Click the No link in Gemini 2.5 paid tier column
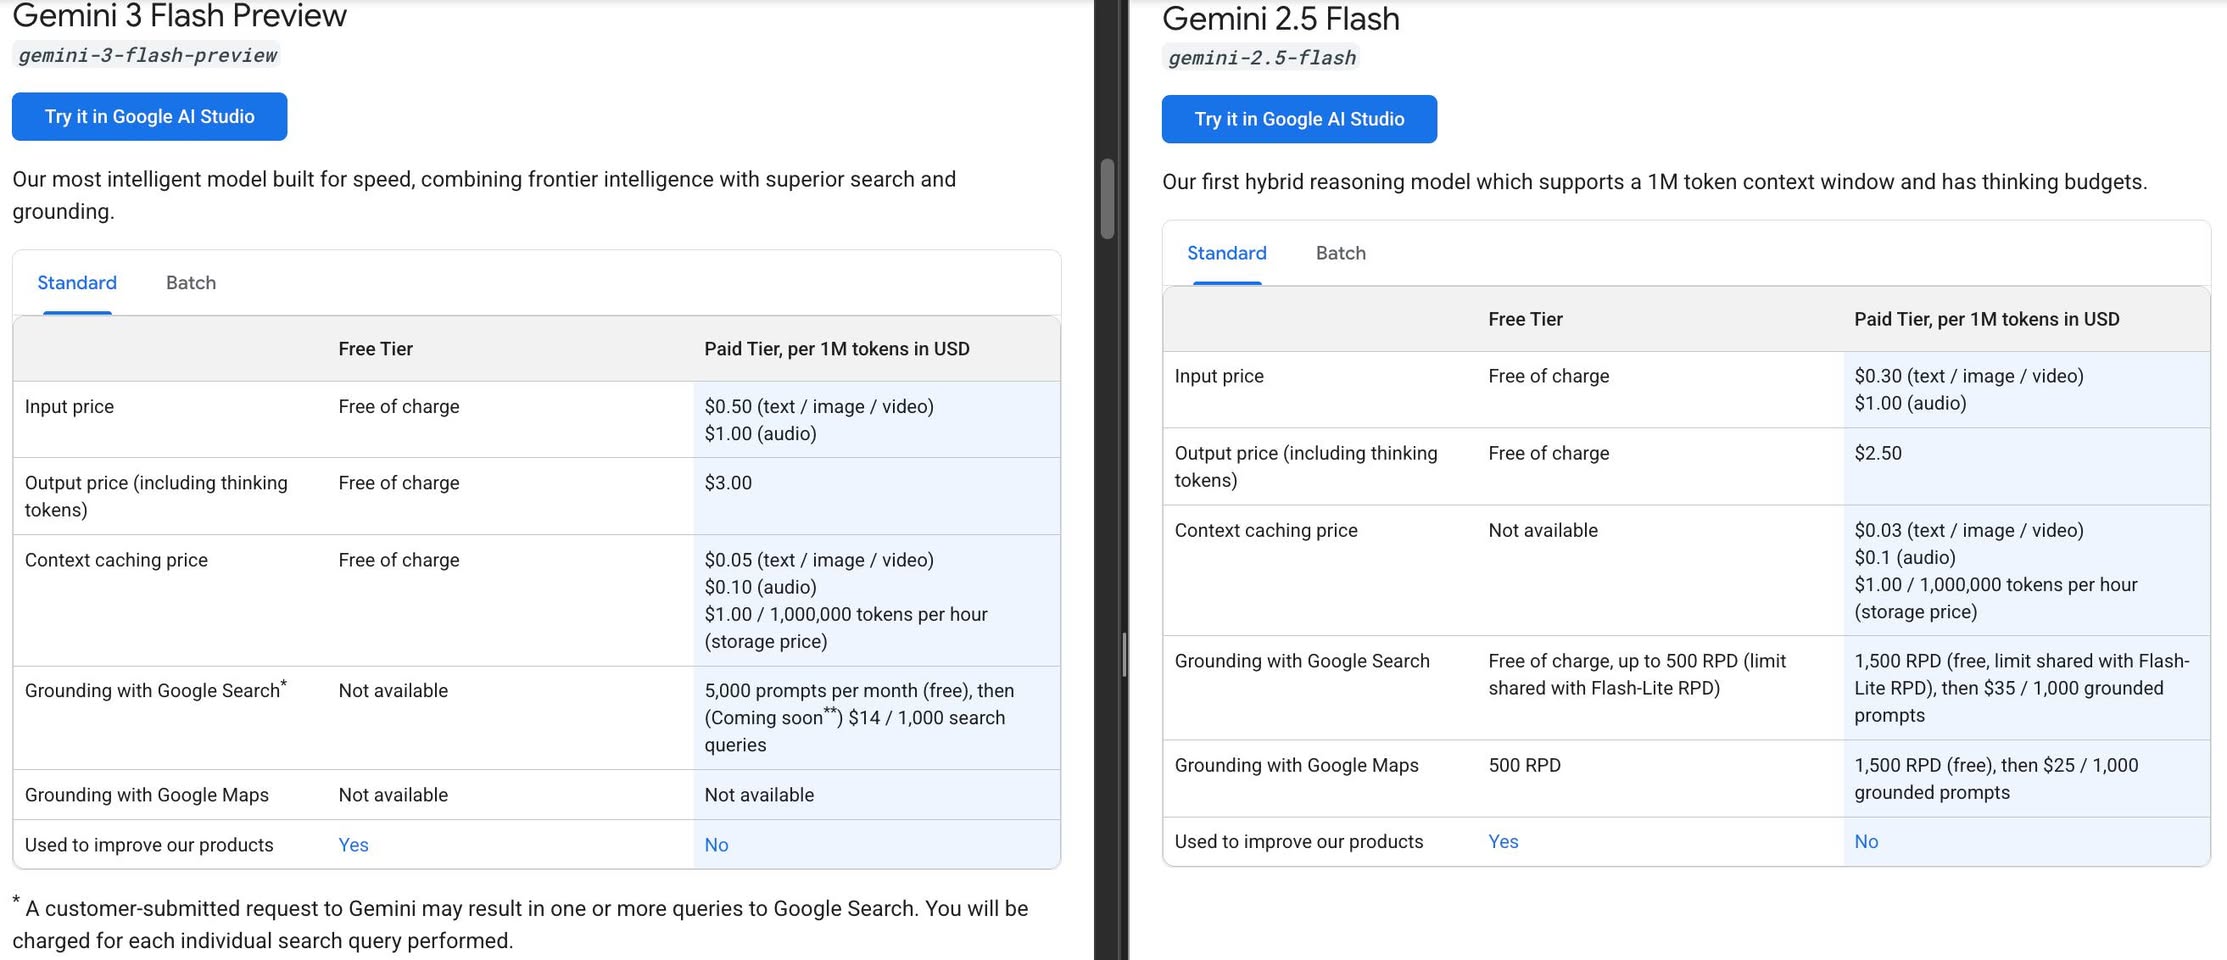 (1866, 841)
